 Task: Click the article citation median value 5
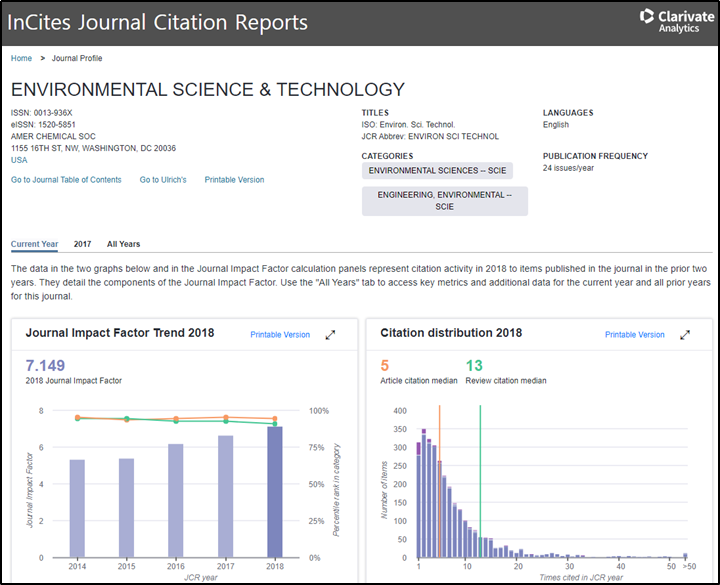384,366
